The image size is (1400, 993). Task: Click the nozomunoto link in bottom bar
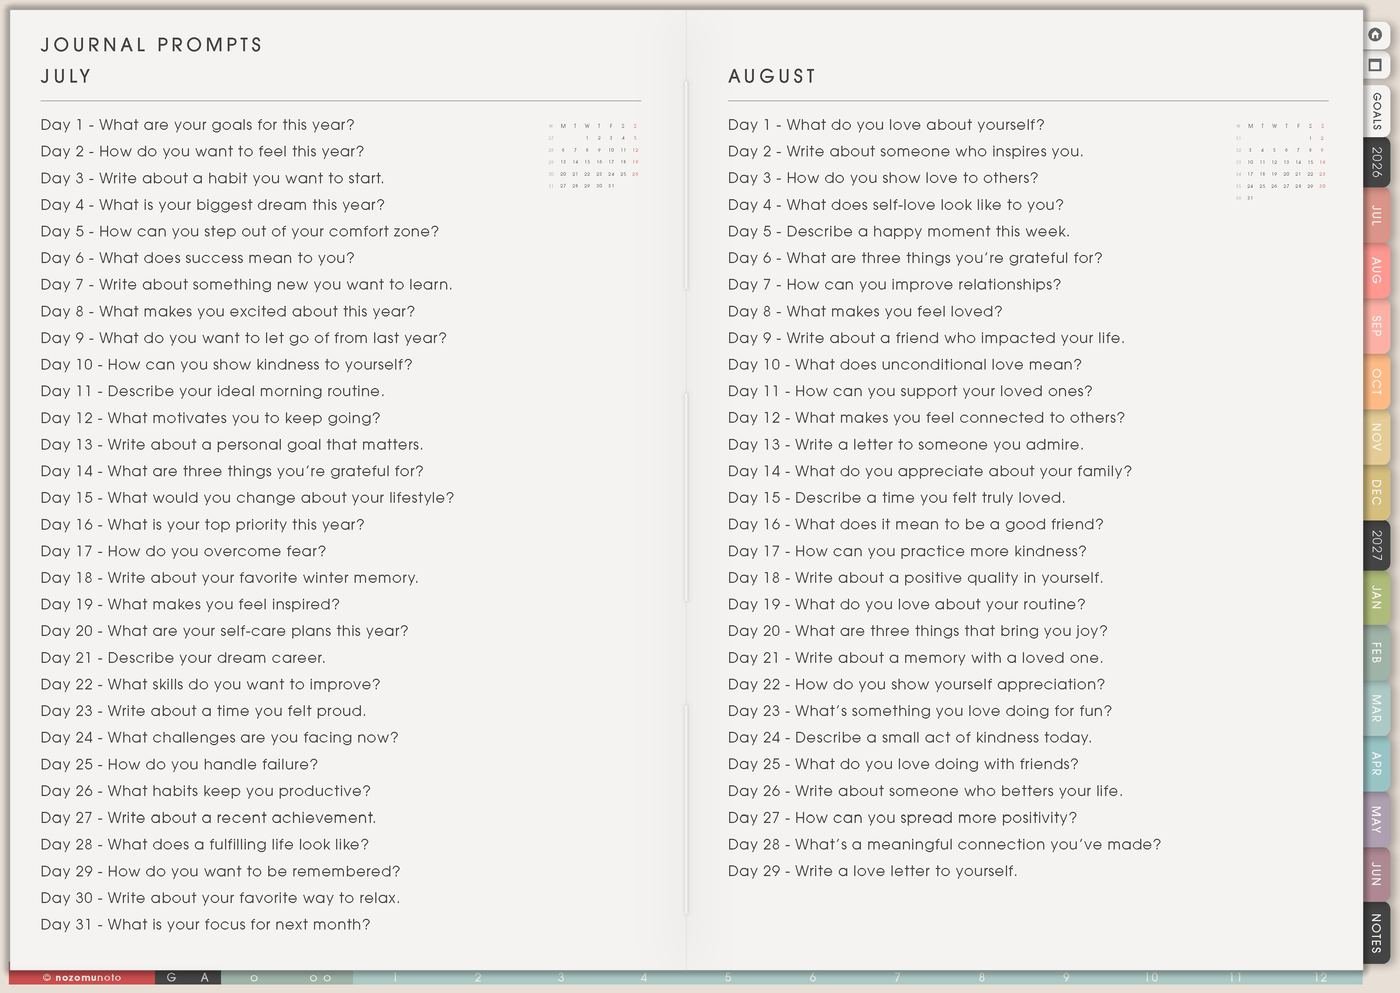coord(82,978)
